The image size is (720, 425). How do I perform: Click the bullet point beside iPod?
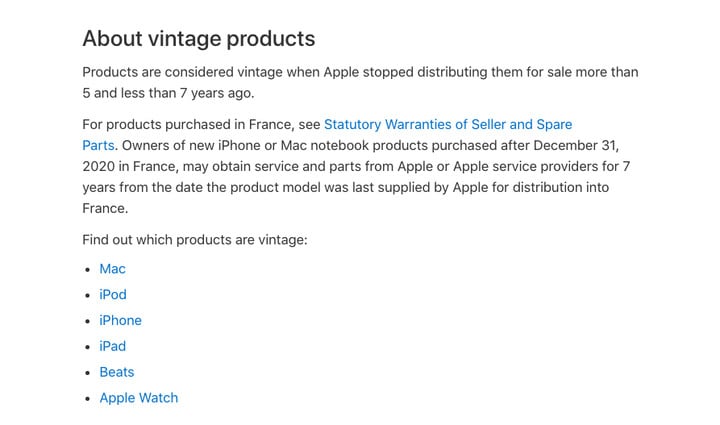86,296
